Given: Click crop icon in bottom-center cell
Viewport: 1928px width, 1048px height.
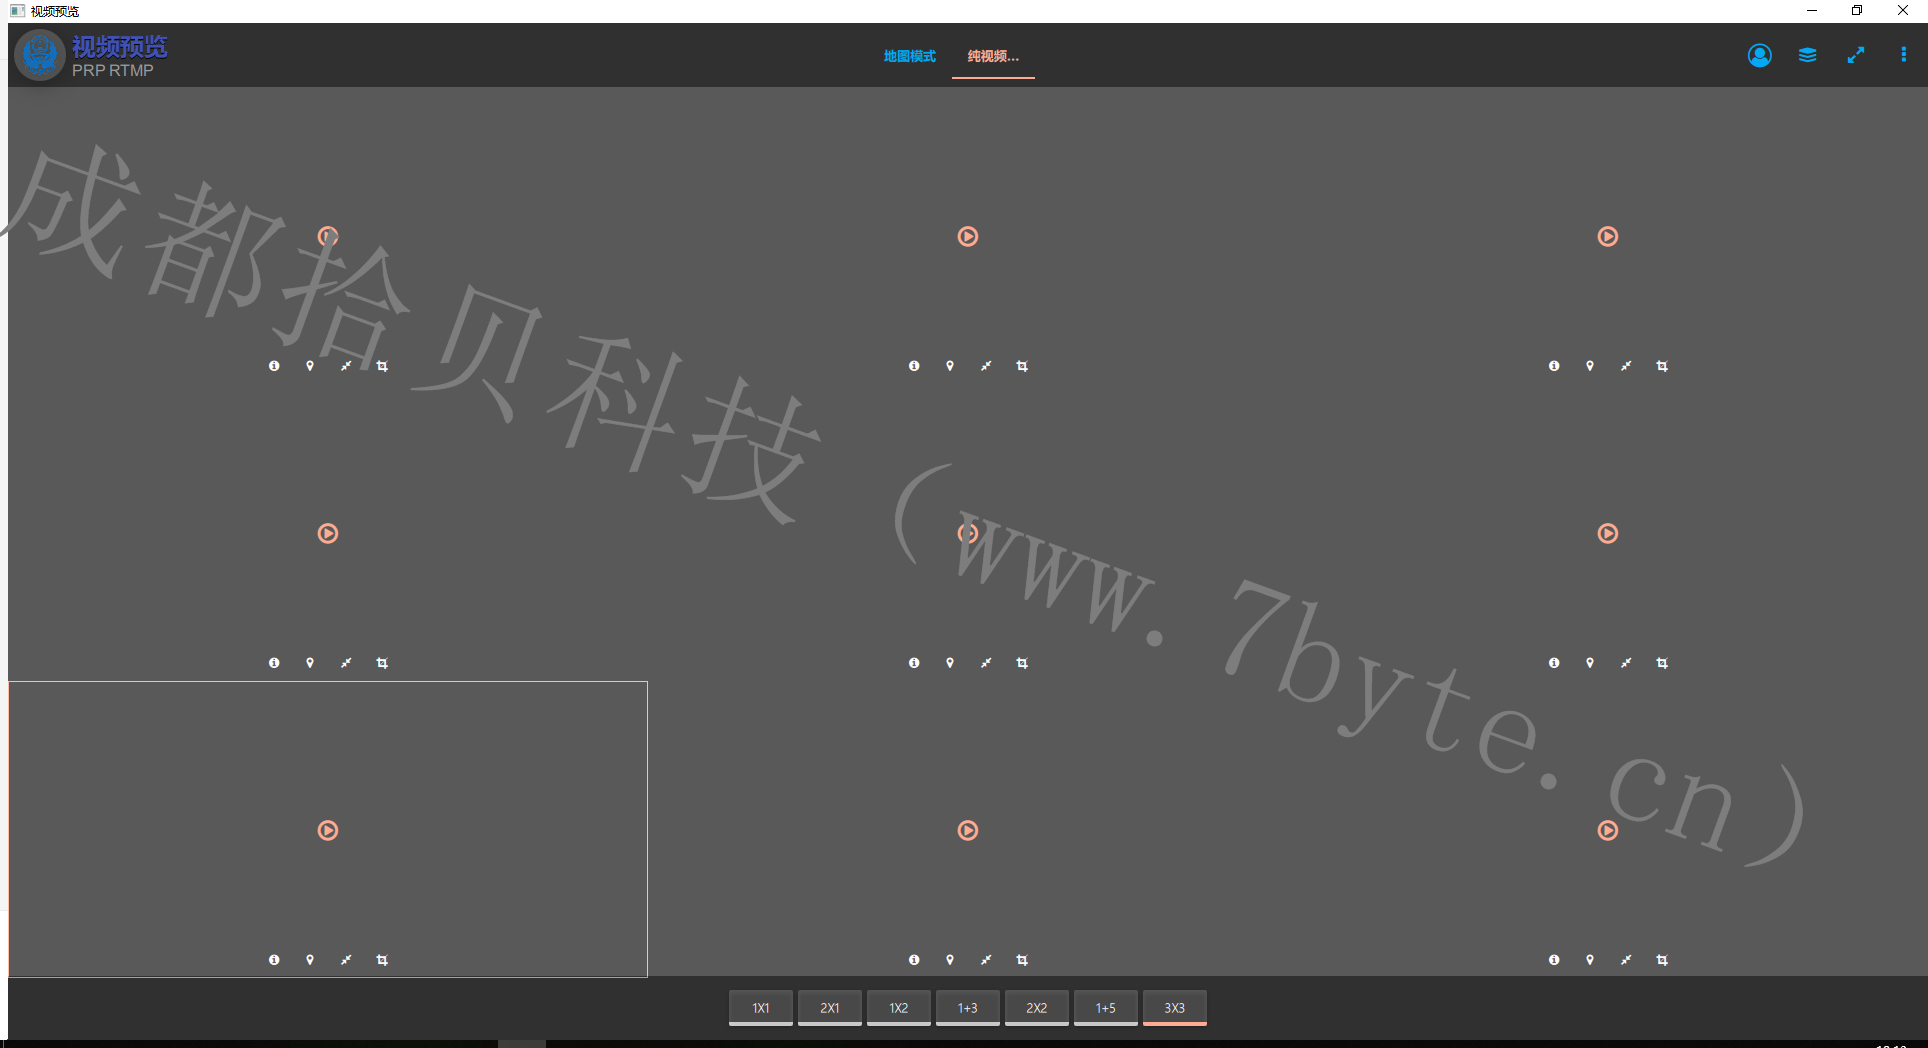Looking at the screenshot, I should point(1022,960).
